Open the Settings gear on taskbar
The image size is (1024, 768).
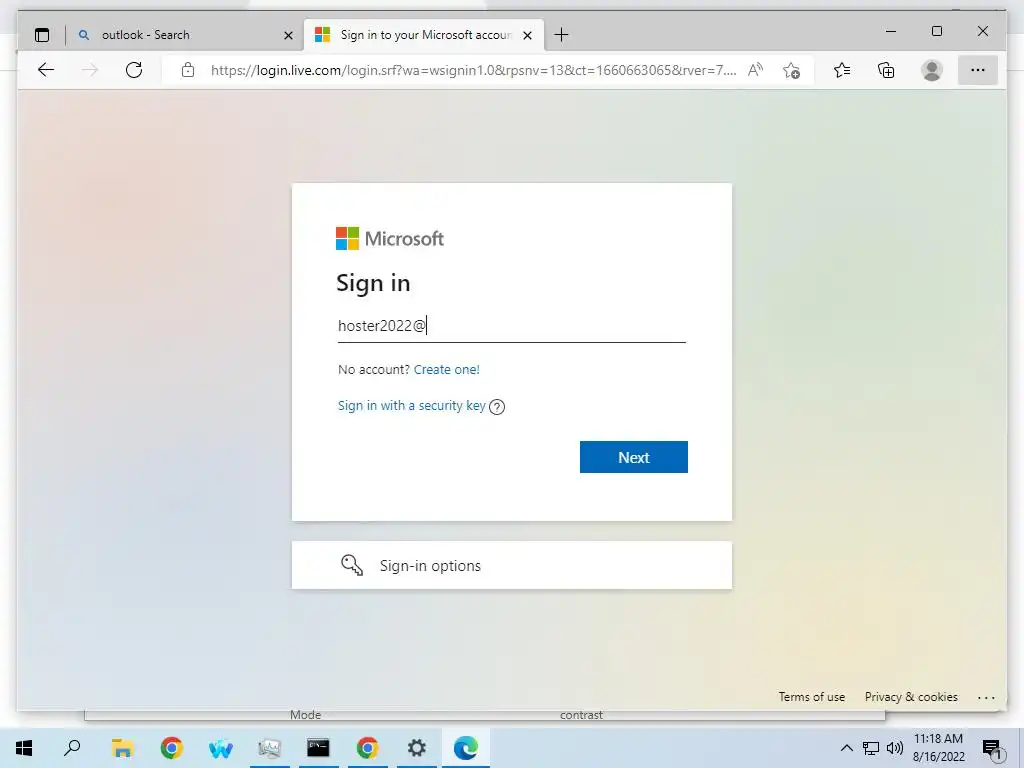tap(417, 748)
